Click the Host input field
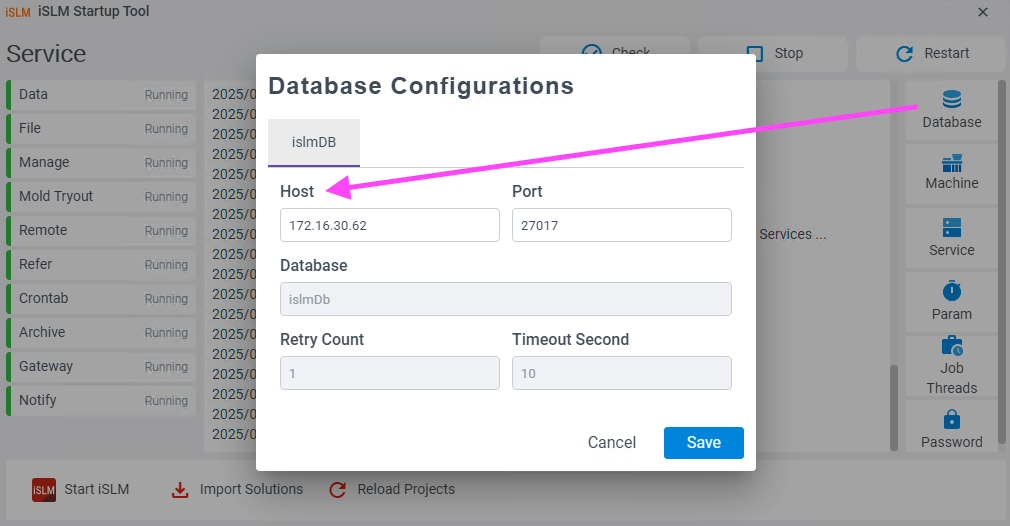The width and height of the screenshot is (1010, 526). point(390,225)
